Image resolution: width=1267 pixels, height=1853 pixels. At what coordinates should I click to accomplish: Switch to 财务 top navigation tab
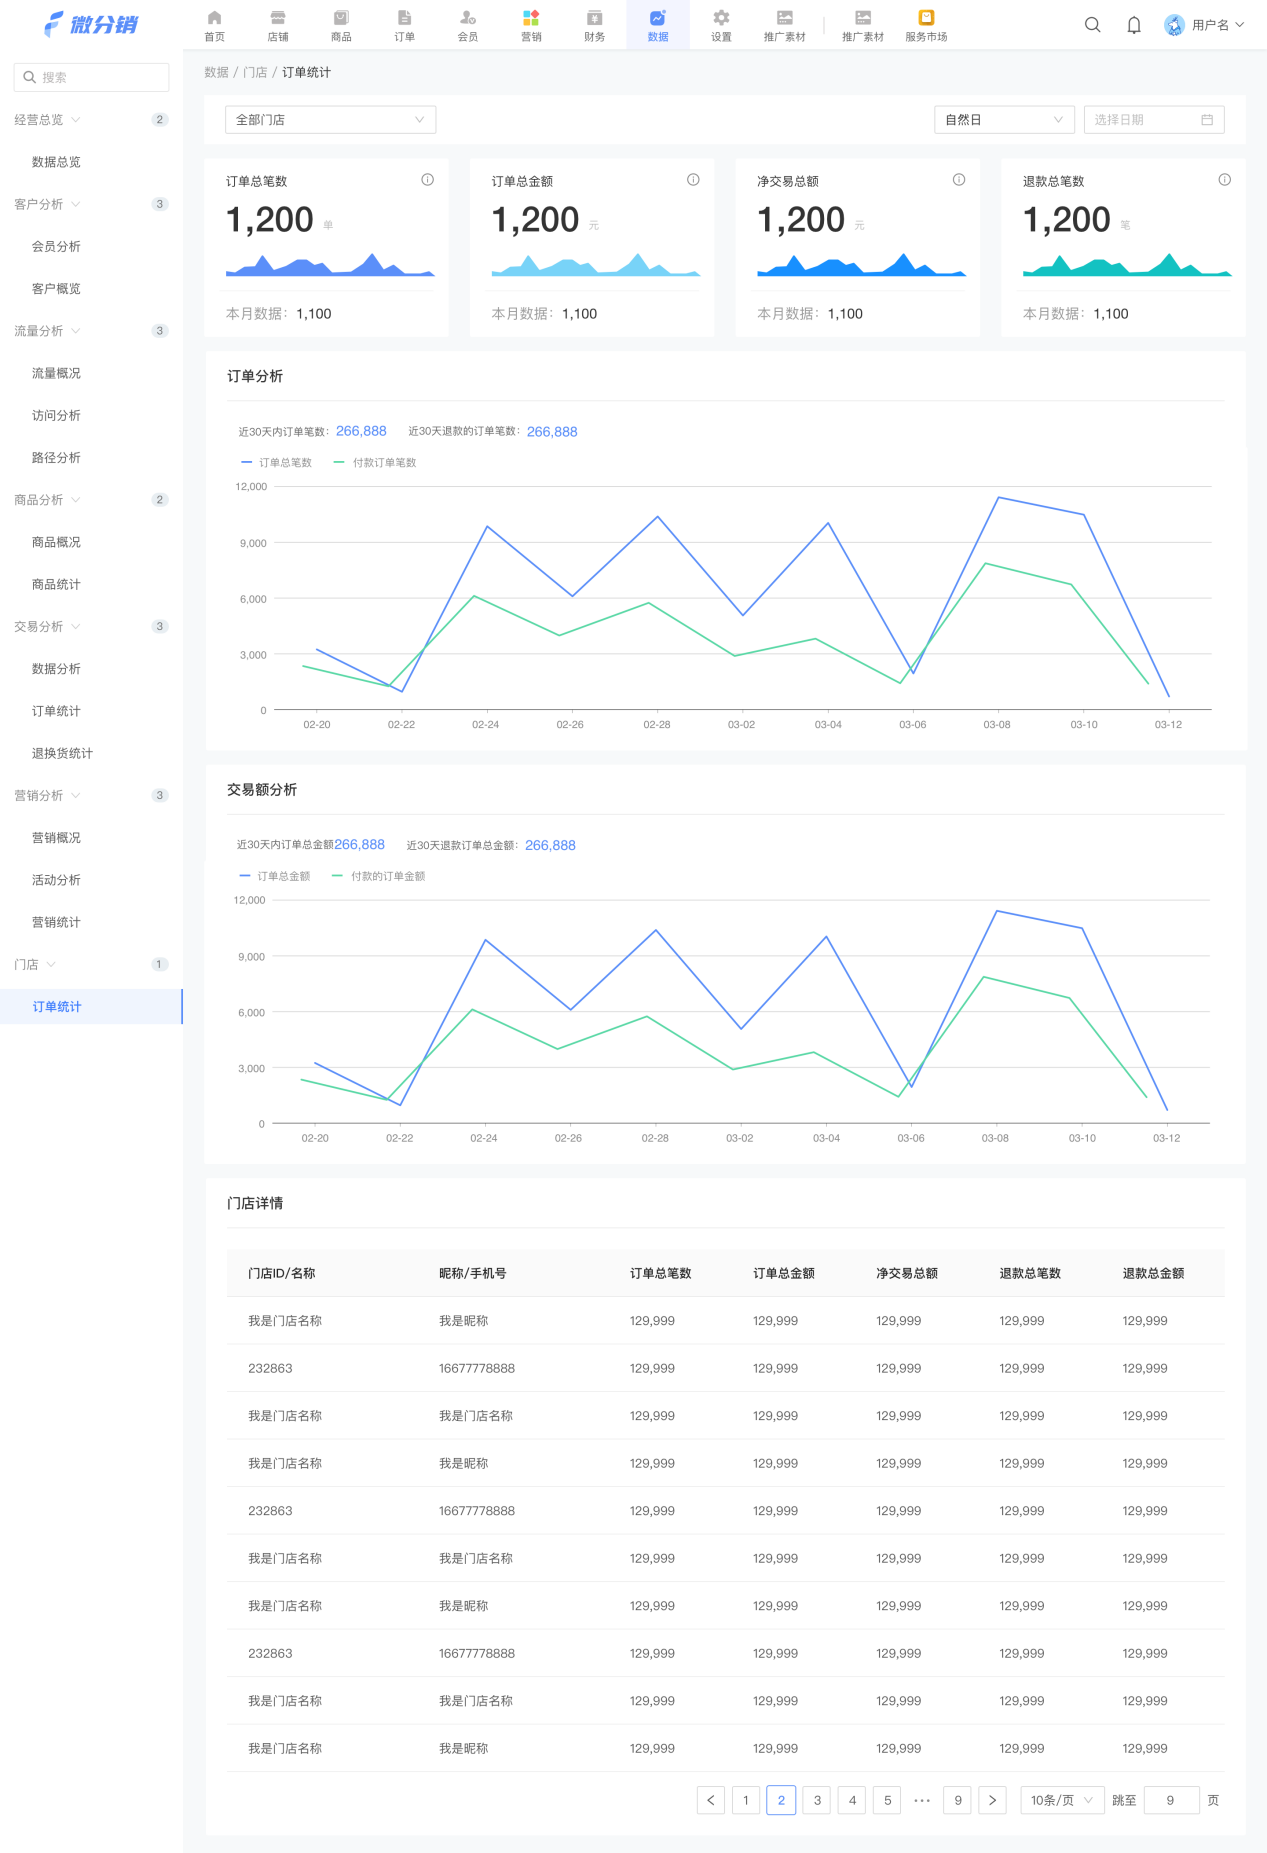(594, 25)
